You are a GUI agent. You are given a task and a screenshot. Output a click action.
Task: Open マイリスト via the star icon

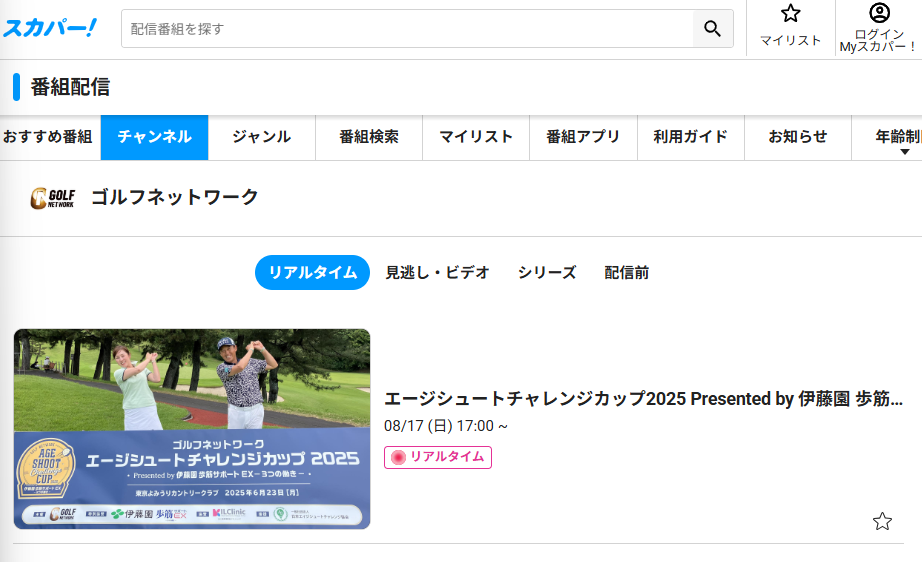pos(790,27)
